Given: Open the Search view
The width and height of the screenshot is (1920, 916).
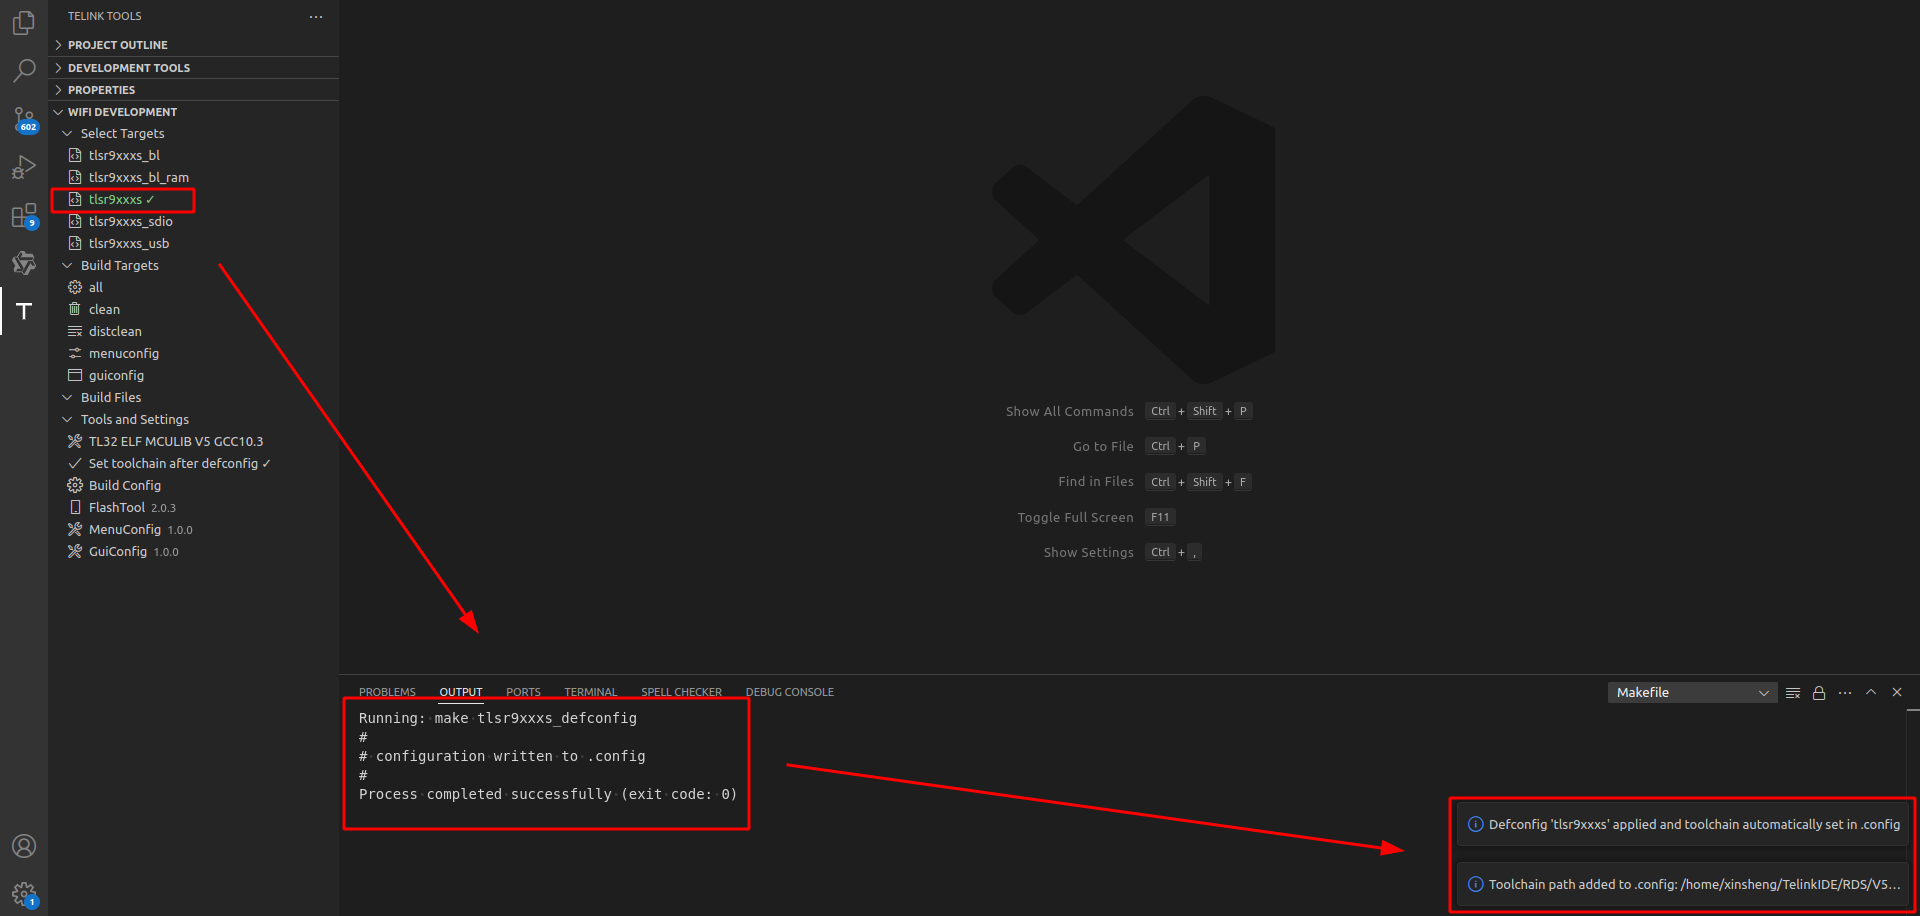Looking at the screenshot, I should (x=23, y=70).
